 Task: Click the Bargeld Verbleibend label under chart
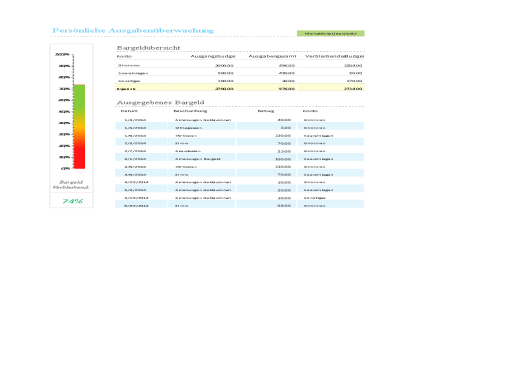pos(71,185)
